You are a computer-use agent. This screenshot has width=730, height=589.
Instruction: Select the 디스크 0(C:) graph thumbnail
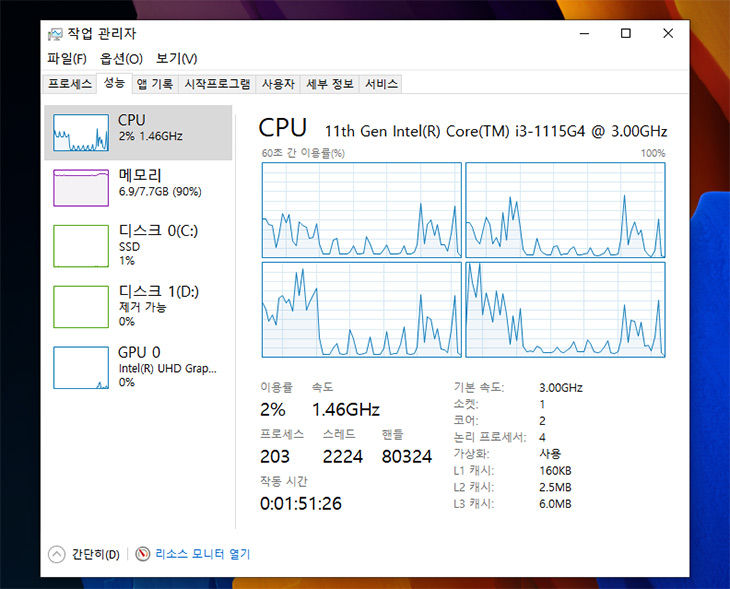click(x=81, y=246)
